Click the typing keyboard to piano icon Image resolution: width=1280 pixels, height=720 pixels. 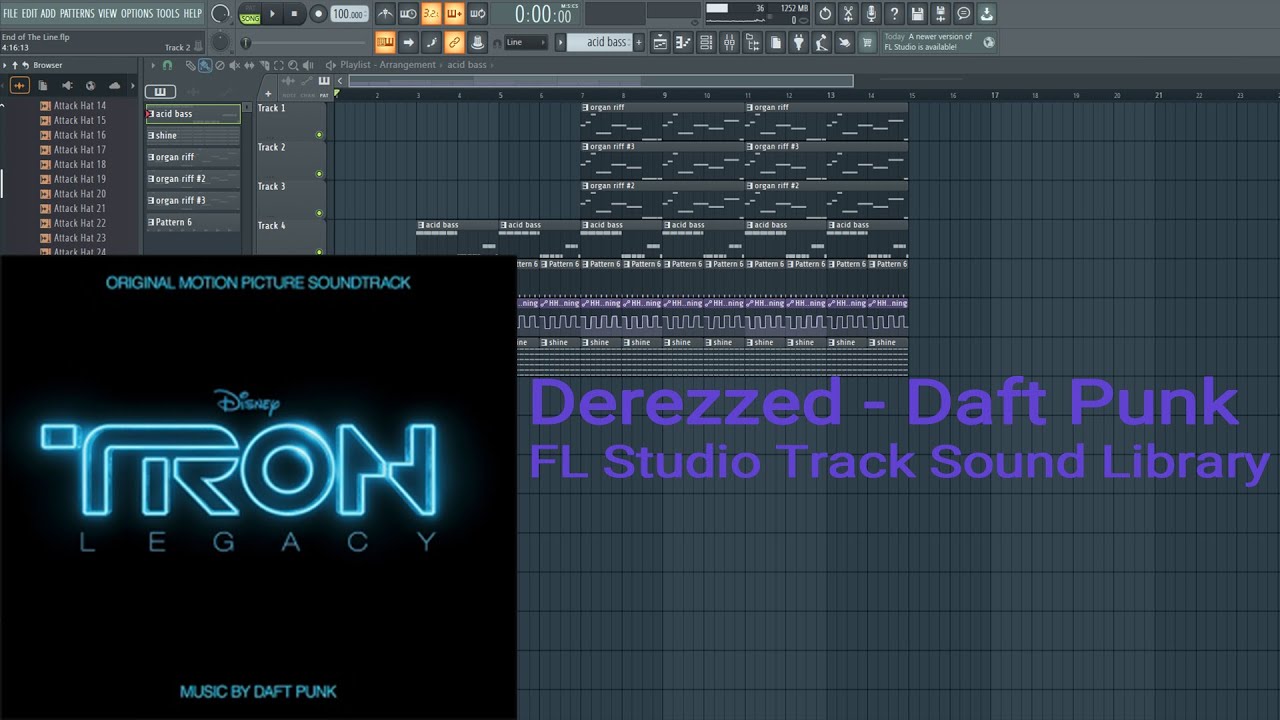pyautogui.click(x=385, y=42)
